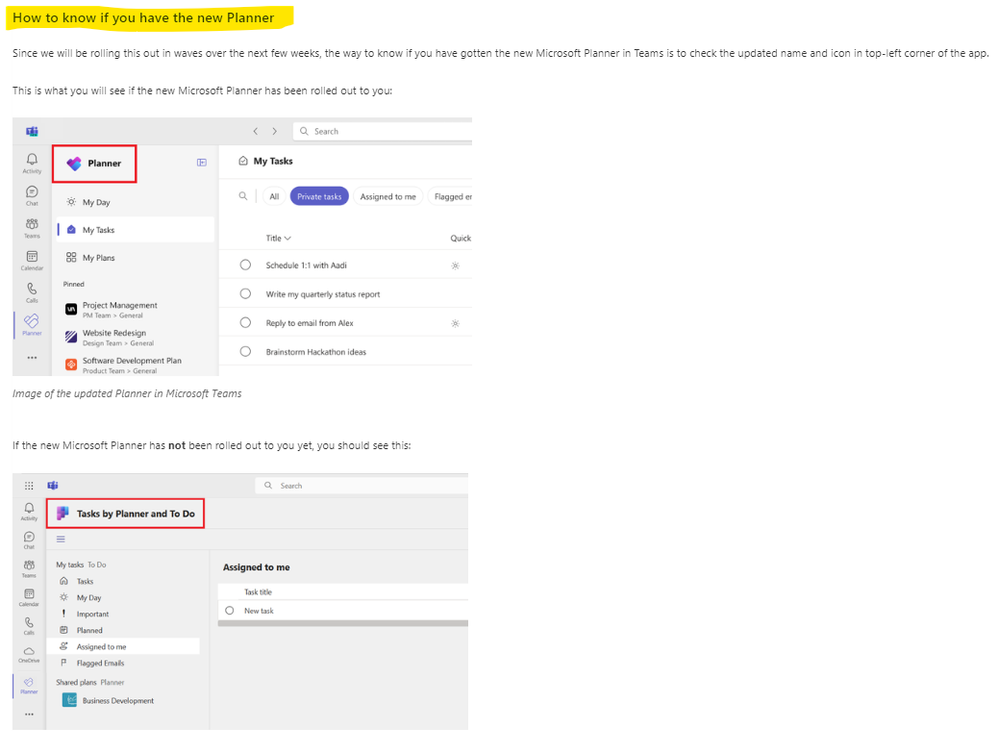Open the more apps ellipsis in the Tasks by Planner screenshot
Image resolution: width=999 pixels, height=731 pixels.
[29, 714]
